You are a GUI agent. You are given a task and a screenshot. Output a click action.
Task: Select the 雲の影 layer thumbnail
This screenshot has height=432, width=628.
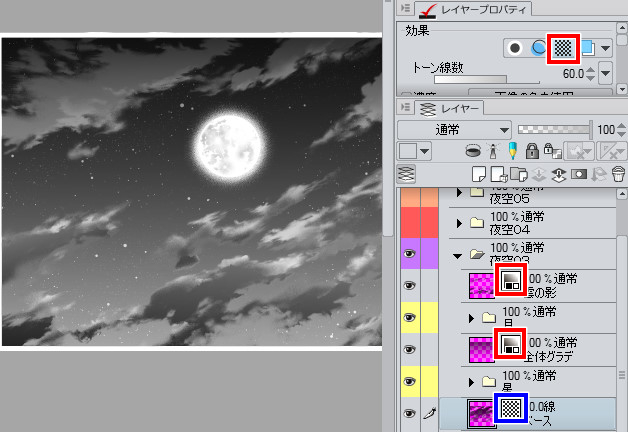(x=481, y=286)
